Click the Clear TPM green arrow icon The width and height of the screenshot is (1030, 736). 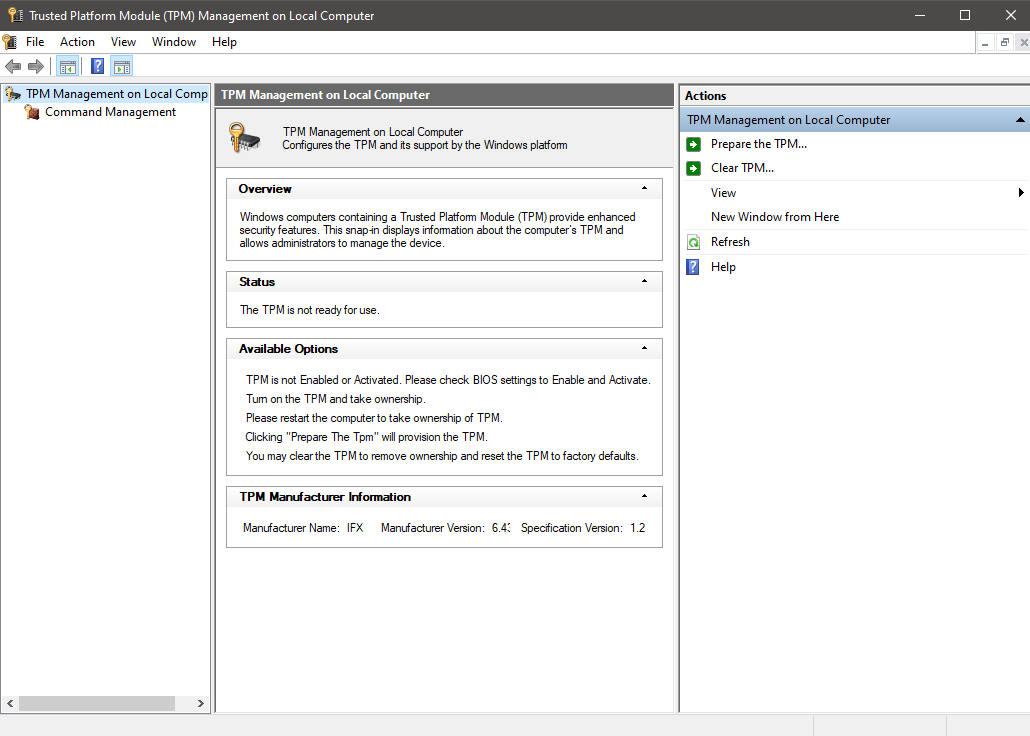[x=693, y=168]
